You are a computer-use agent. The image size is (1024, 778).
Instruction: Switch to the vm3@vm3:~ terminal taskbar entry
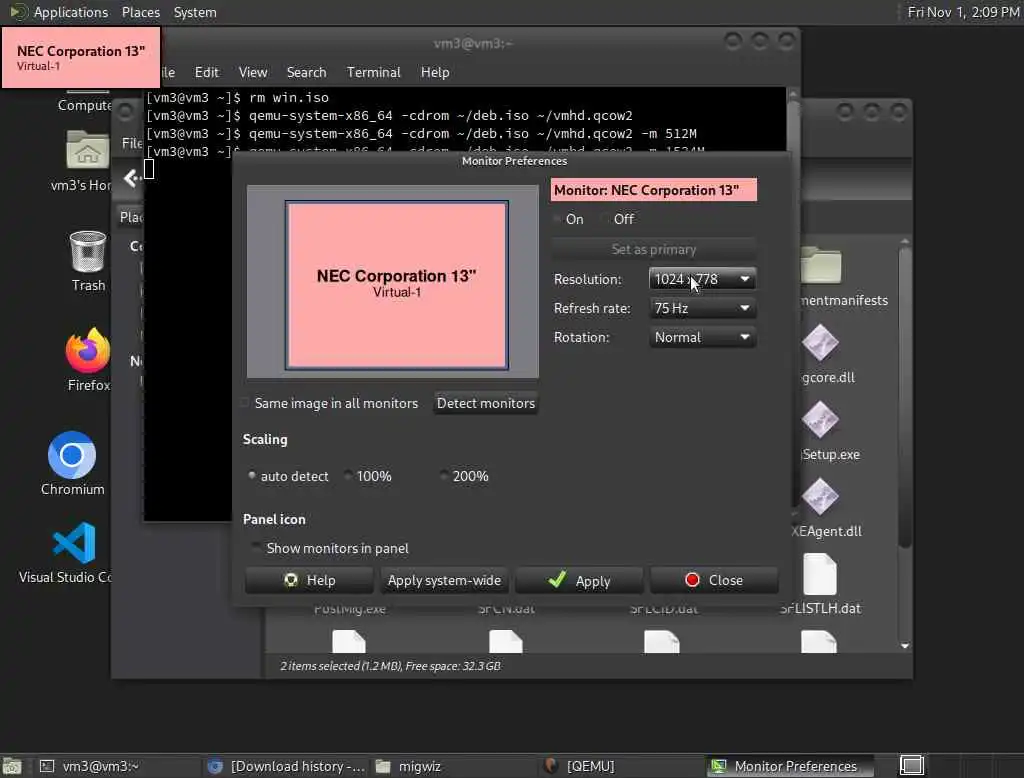pyautogui.click(x=118, y=766)
